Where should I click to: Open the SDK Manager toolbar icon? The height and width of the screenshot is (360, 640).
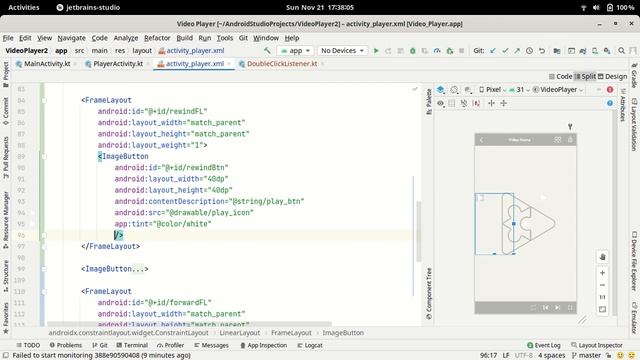(x=607, y=51)
